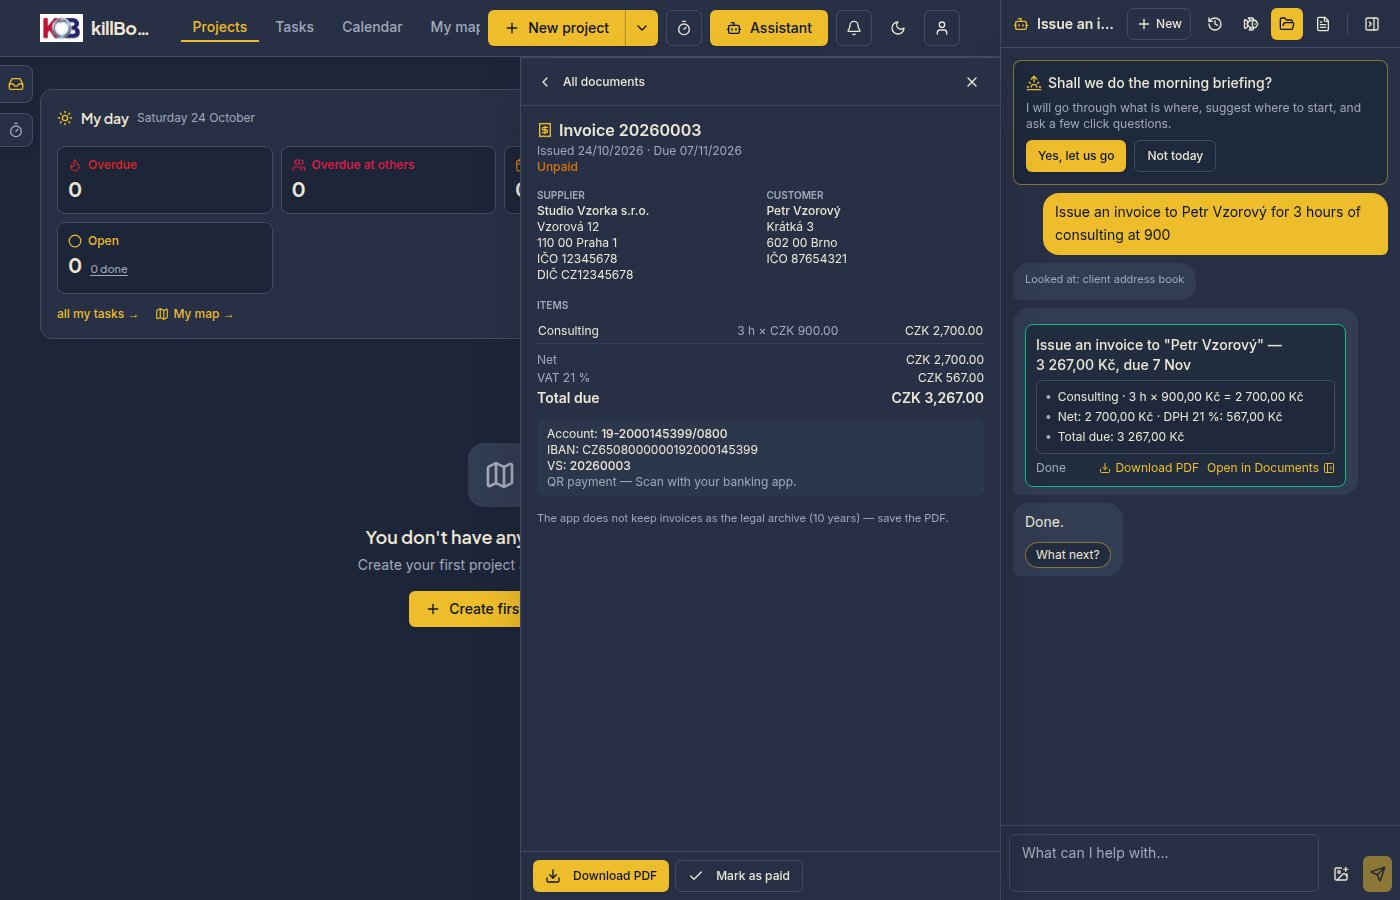The height and width of the screenshot is (900, 1400).
Task: Click the New project button
Action: pyautogui.click(x=557, y=28)
